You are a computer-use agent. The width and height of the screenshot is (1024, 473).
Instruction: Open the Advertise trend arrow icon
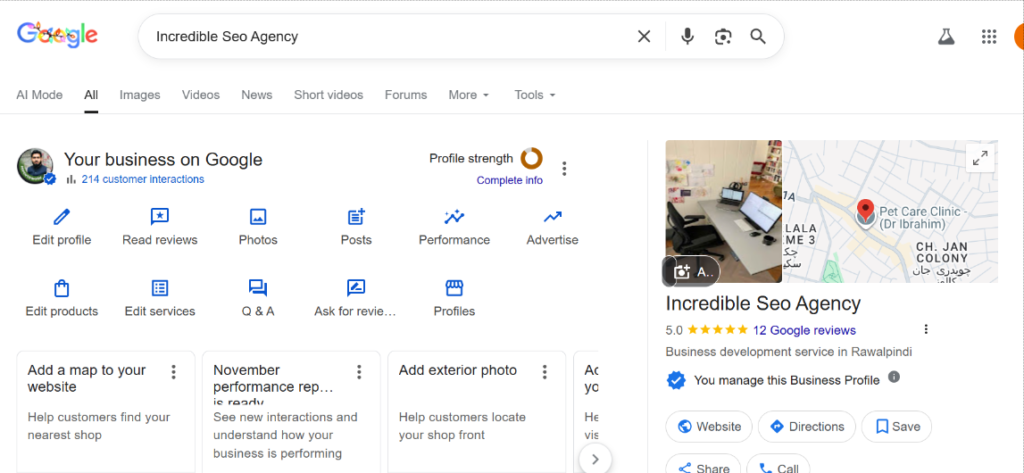pyautogui.click(x=552, y=217)
